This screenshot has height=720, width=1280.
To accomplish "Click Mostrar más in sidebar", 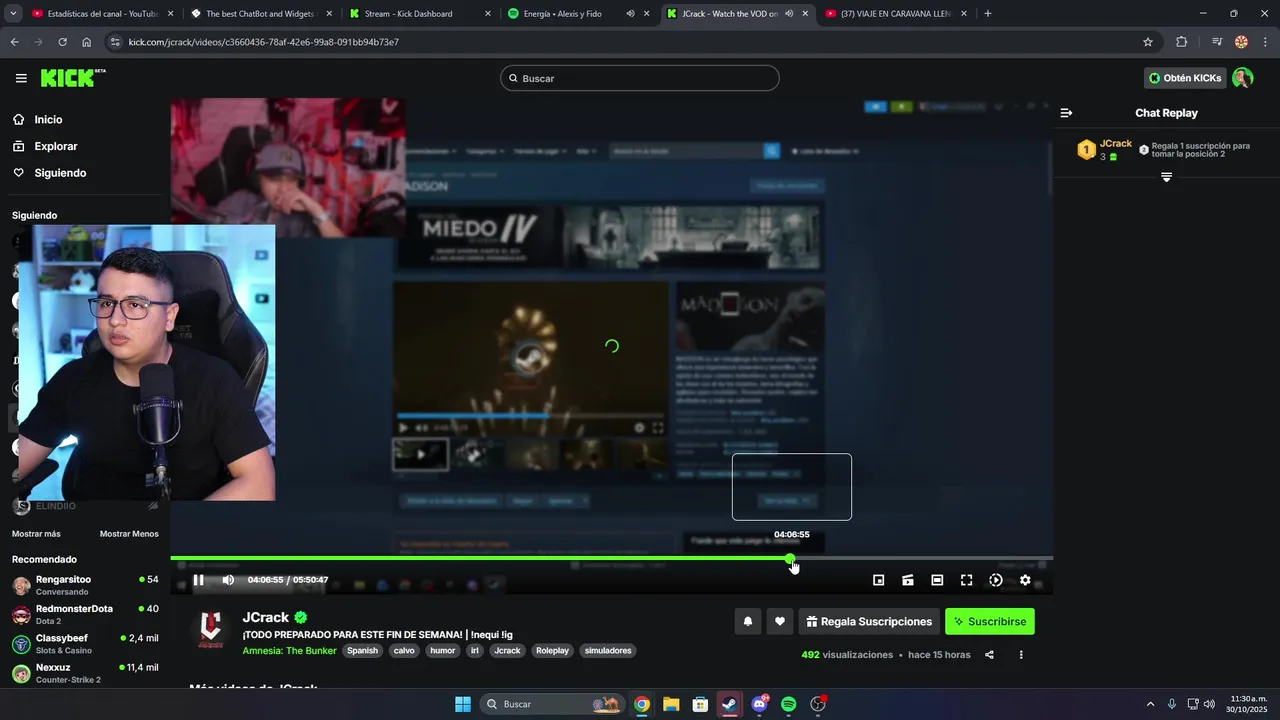I will (36, 534).
